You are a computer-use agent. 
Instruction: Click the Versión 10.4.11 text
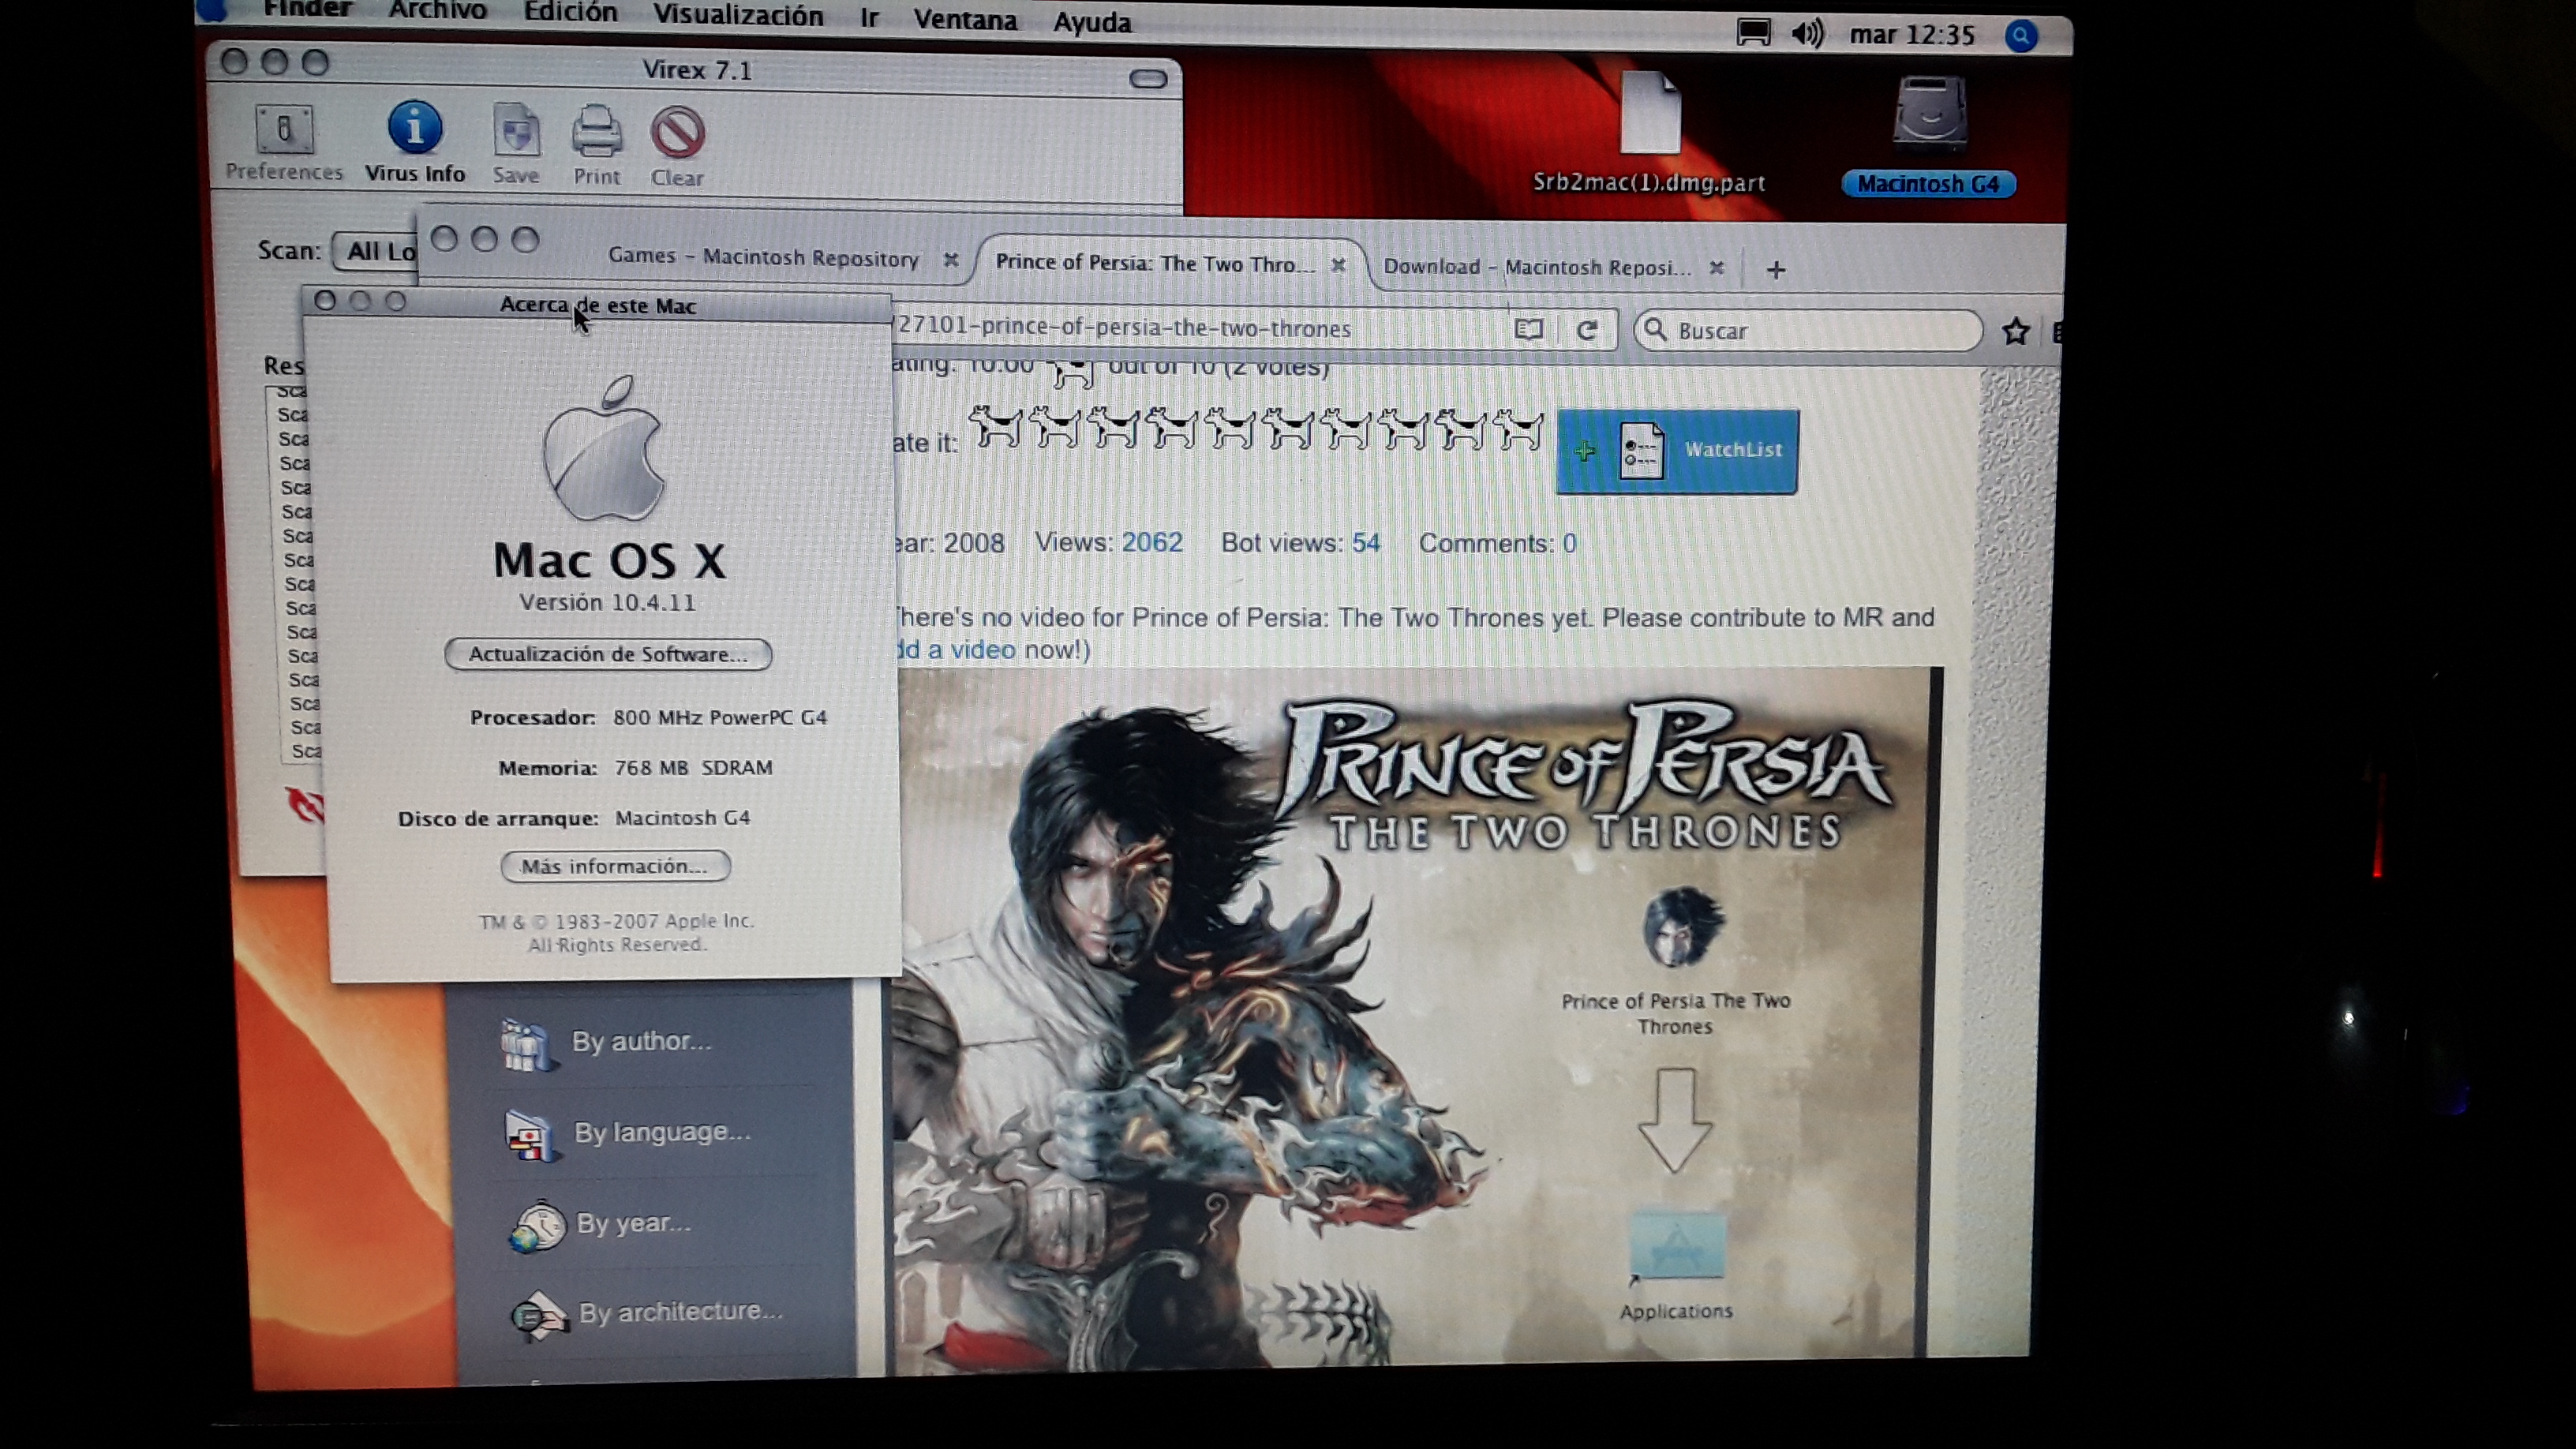pos(607,602)
